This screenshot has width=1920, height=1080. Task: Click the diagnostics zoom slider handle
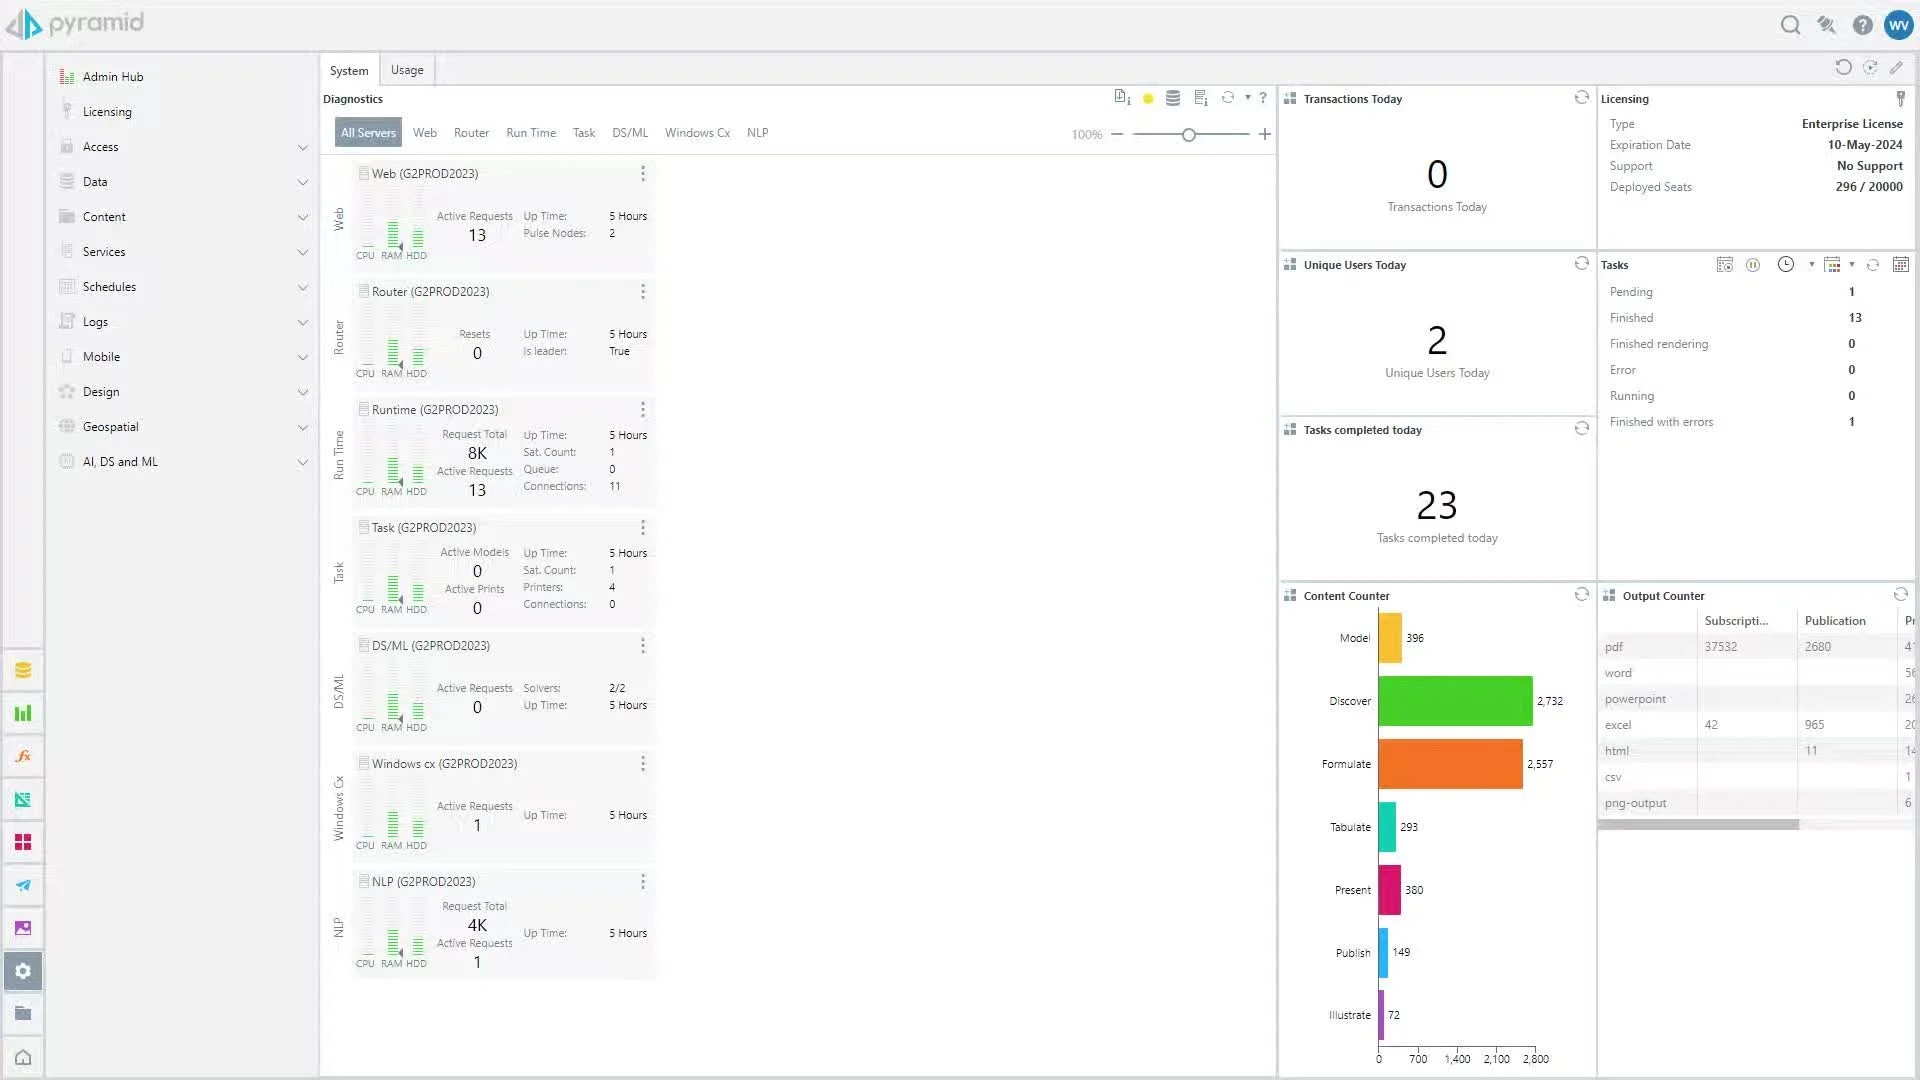coord(1188,134)
